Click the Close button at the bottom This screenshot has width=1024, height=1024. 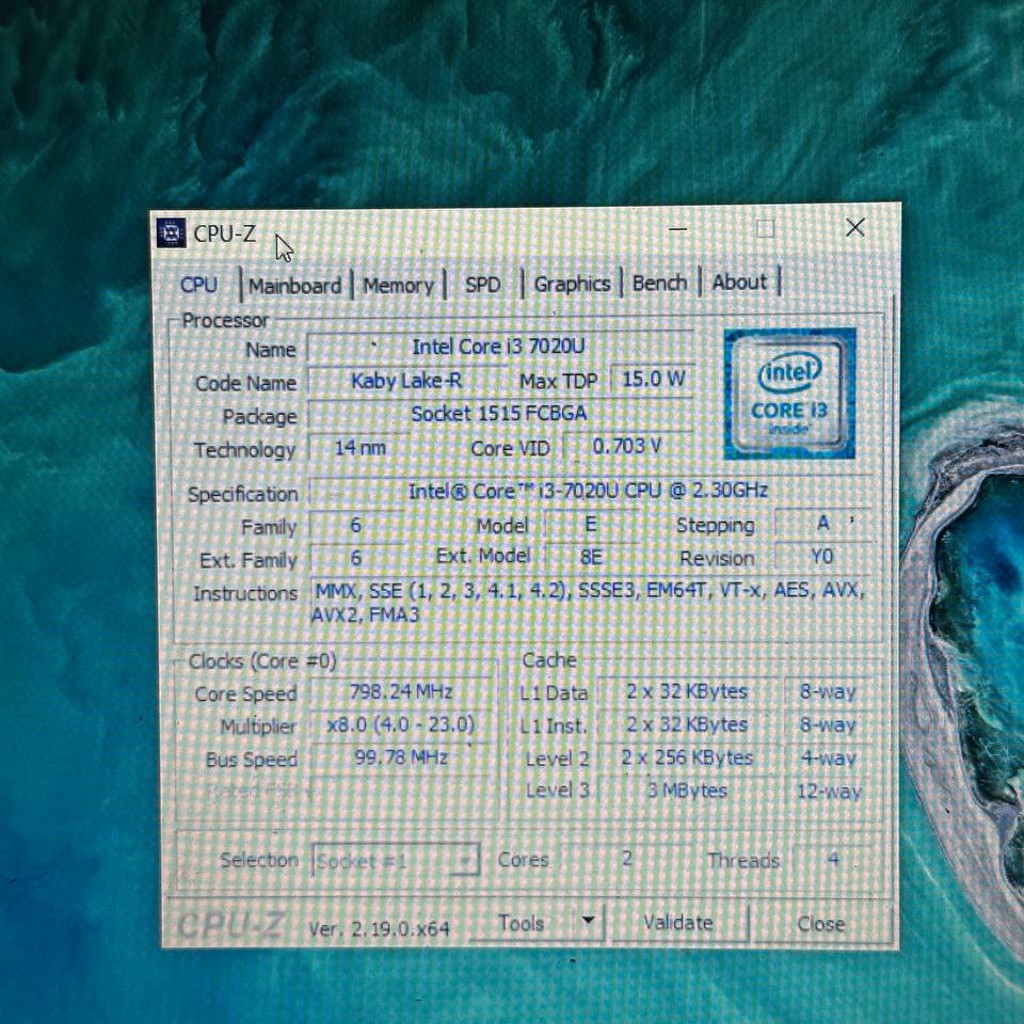[x=821, y=923]
